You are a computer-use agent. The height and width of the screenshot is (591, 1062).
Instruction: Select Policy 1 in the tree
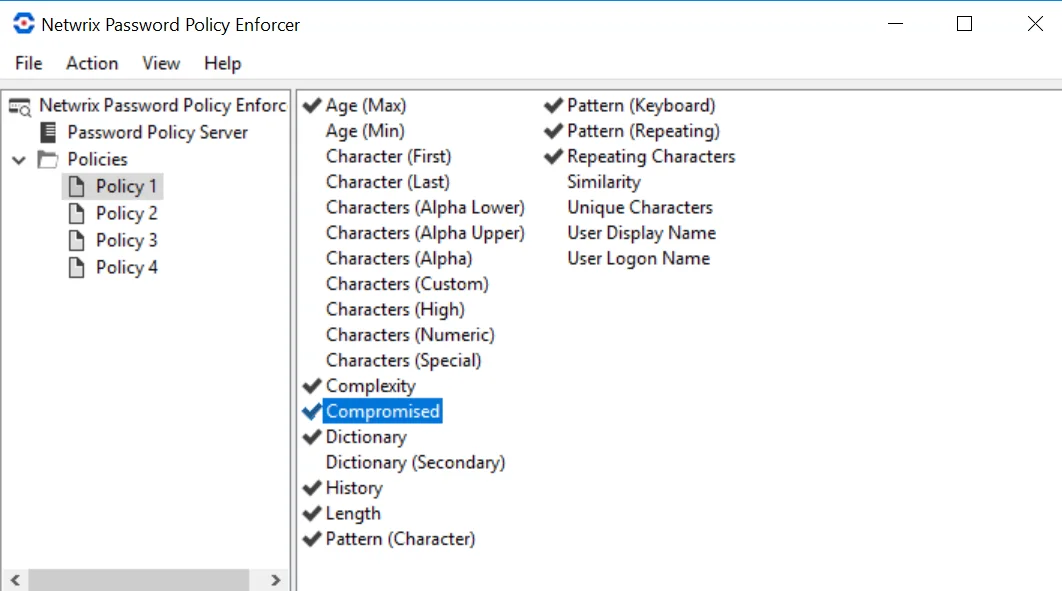coord(127,186)
